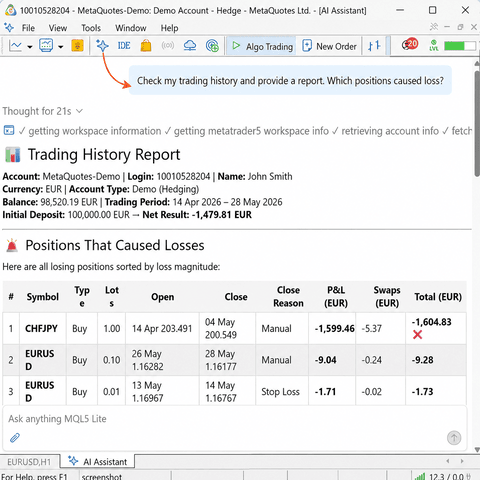Click the send message arrow button
Screen dimensions: 480x480
(x=454, y=438)
